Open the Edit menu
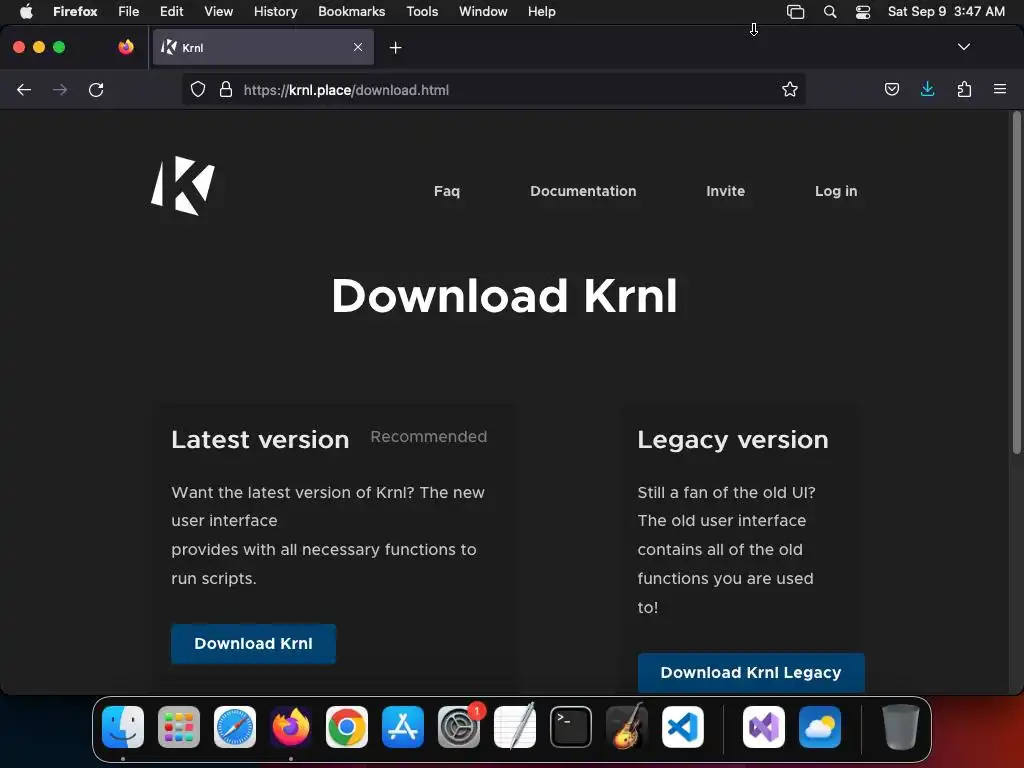The width and height of the screenshot is (1024, 768). click(x=172, y=11)
